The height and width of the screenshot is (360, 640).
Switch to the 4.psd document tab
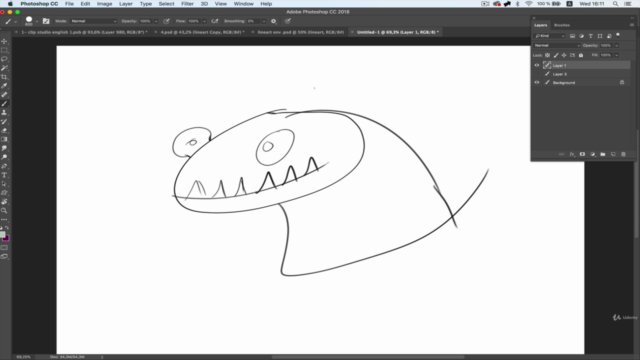tap(202, 32)
